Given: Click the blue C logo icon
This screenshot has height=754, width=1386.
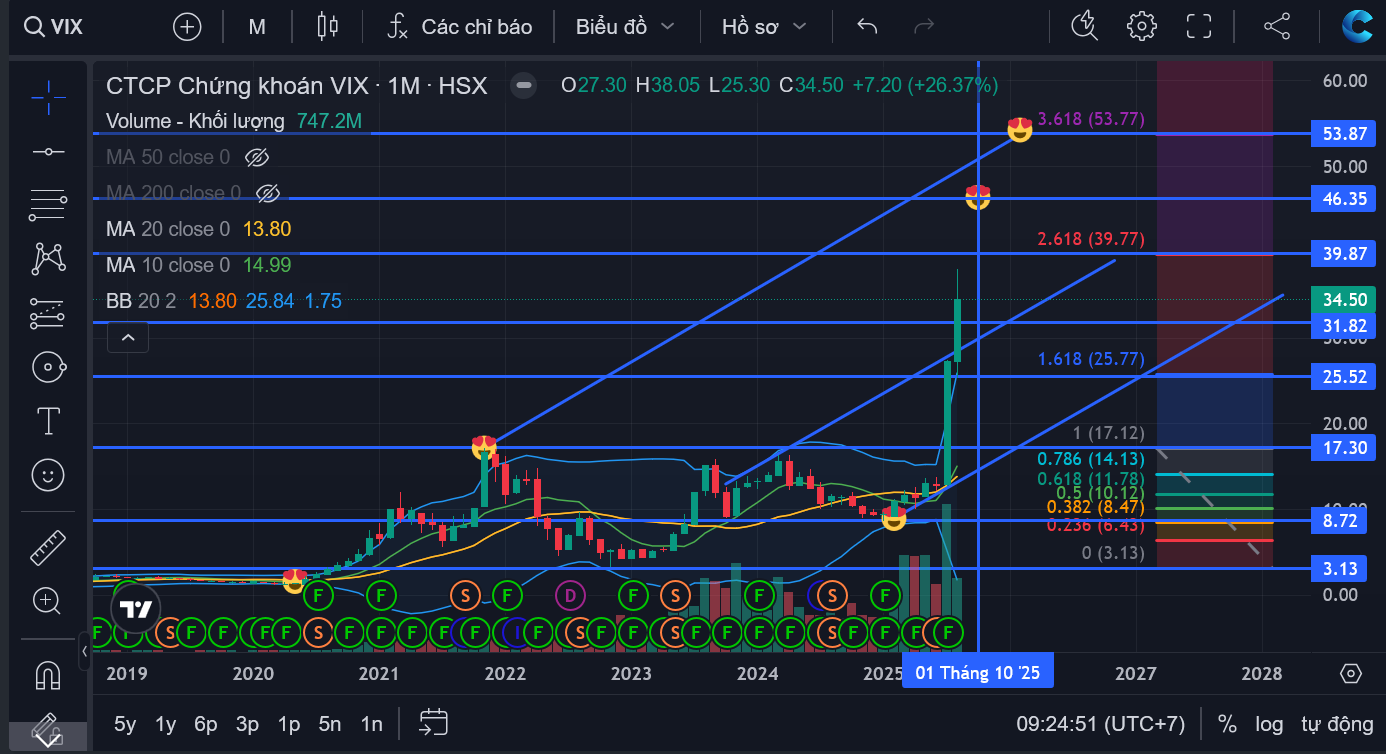Looking at the screenshot, I should [x=1358, y=25].
